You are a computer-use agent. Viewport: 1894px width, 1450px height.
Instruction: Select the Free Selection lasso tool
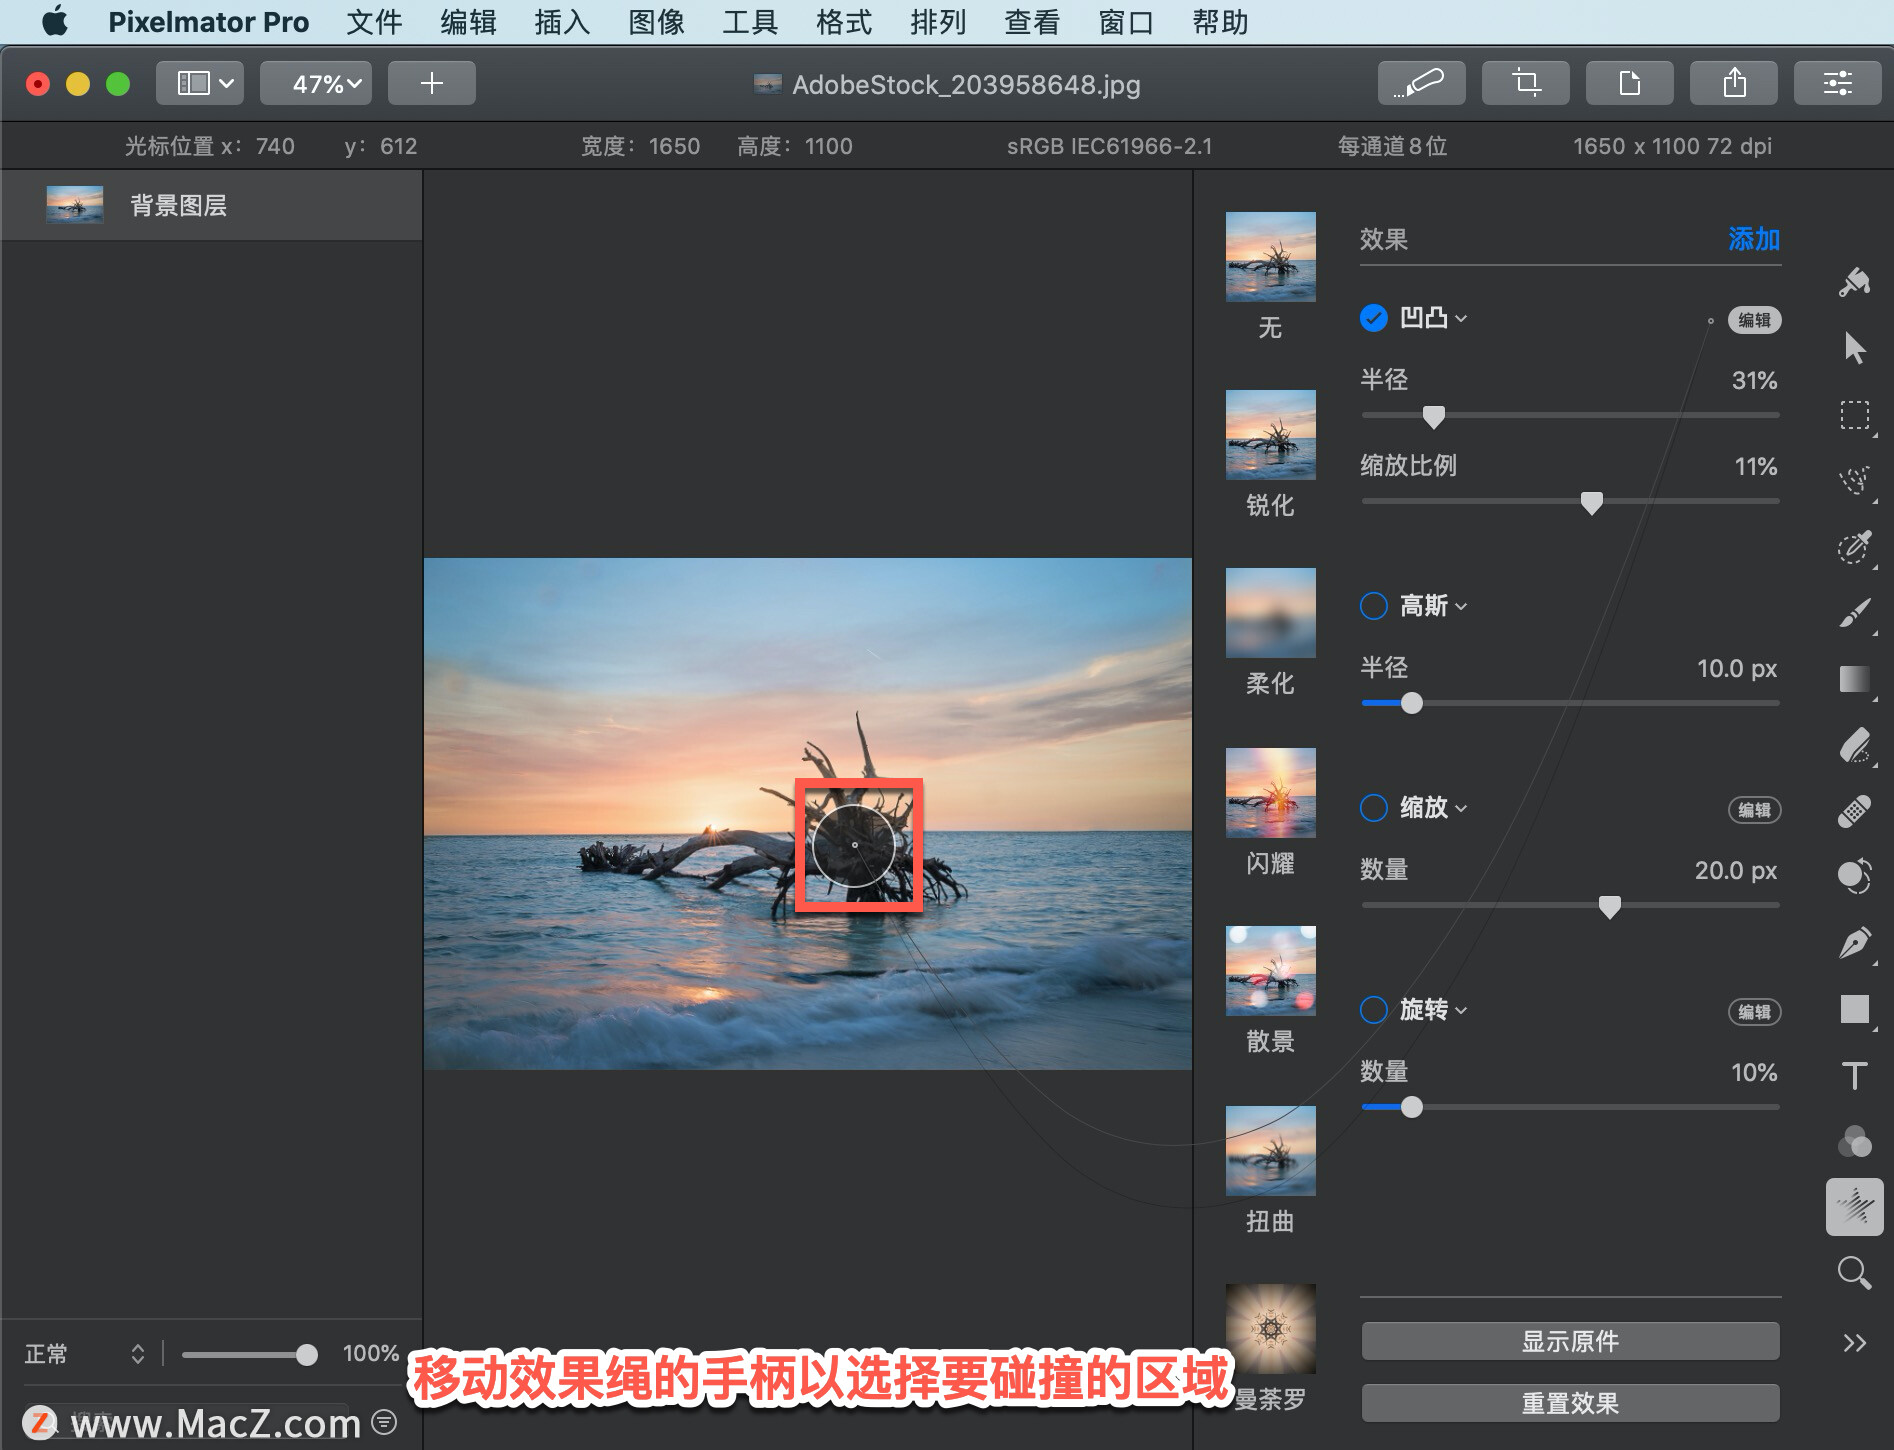click(1855, 481)
